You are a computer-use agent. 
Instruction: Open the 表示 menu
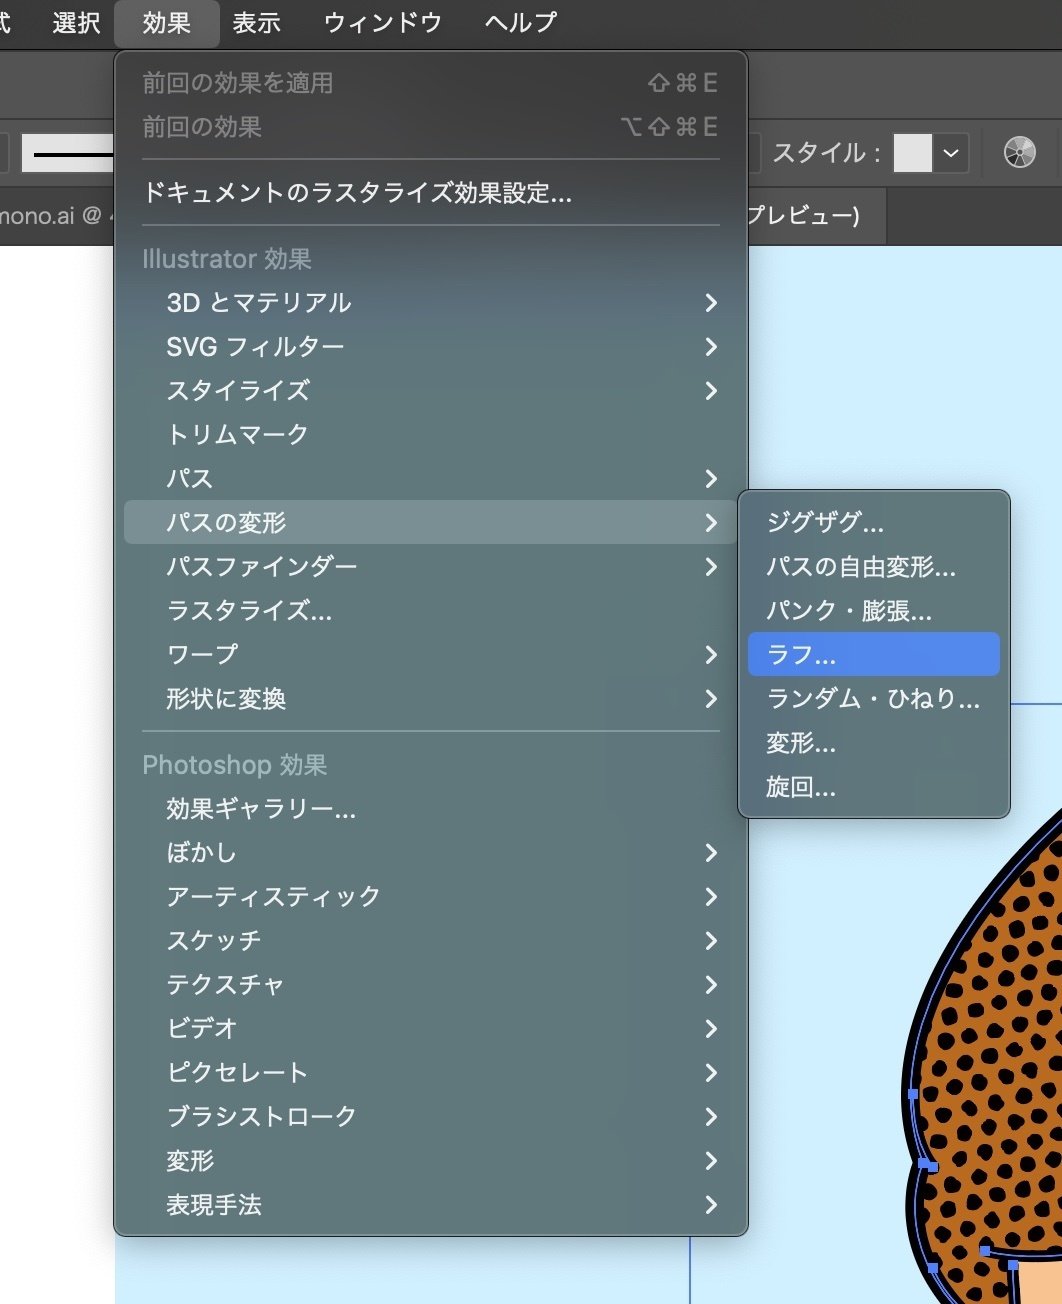point(256,22)
